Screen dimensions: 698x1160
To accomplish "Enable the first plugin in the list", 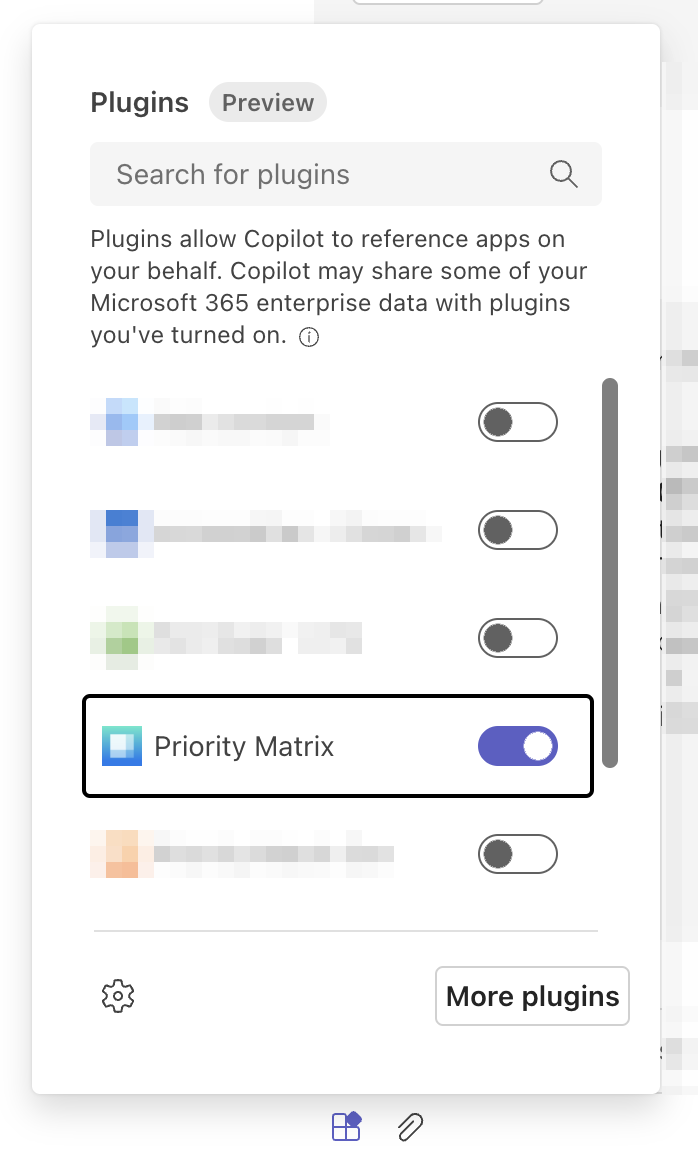I will [x=518, y=421].
